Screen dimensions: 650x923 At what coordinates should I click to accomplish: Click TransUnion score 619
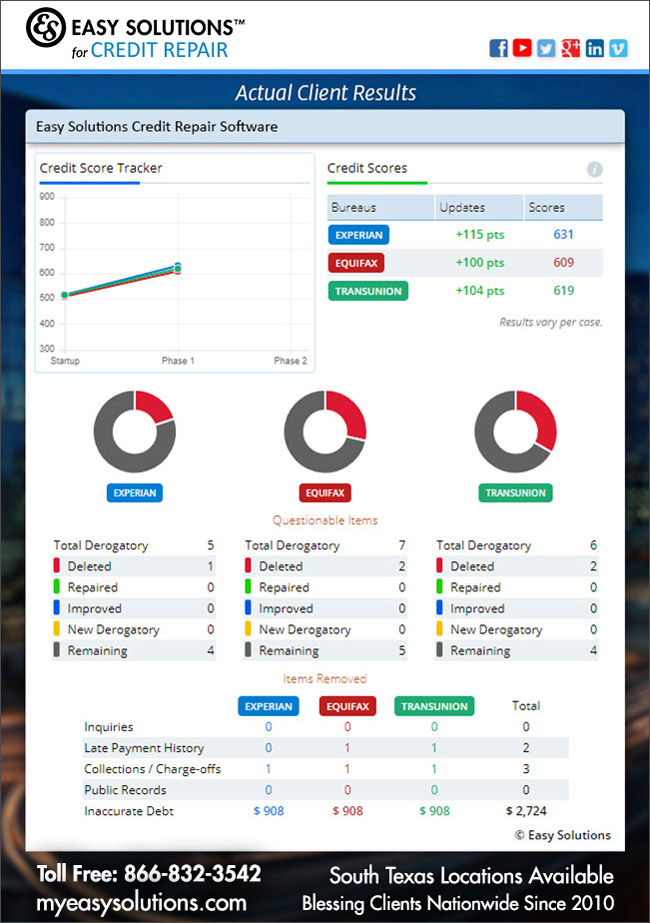[x=563, y=291]
